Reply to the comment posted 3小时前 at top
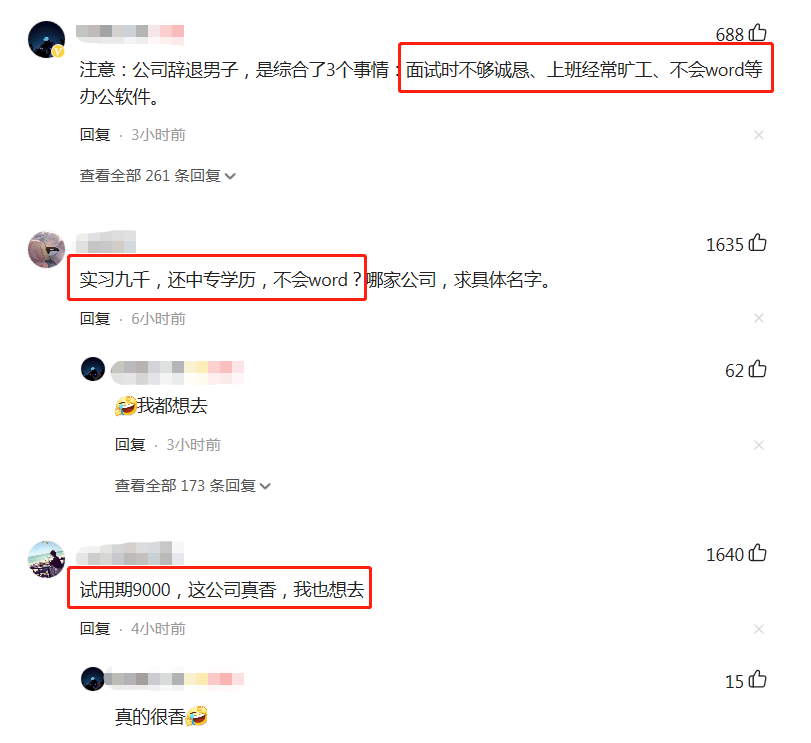Viewport: 811px width, 743px height. pyautogui.click(x=95, y=135)
